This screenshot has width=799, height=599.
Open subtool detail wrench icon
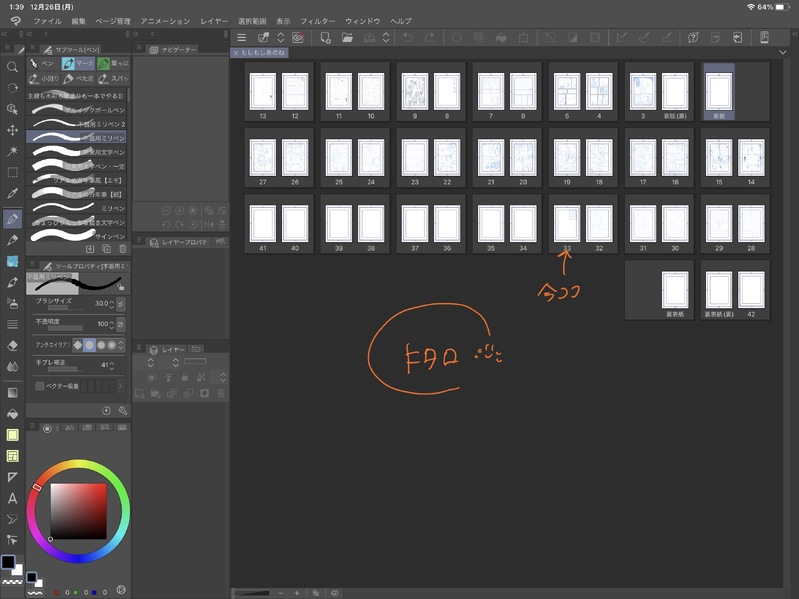pos(122,411)
